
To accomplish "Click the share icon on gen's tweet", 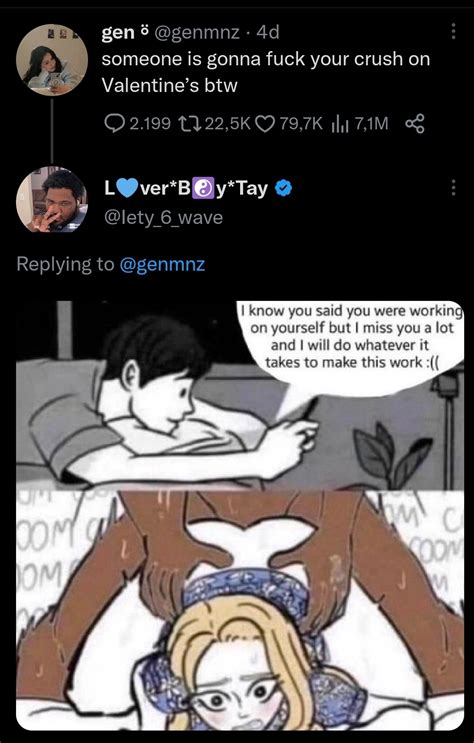I will tap(415, 124).
